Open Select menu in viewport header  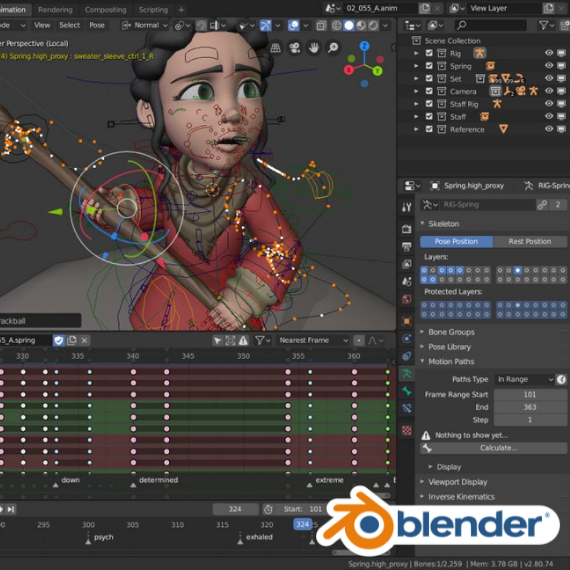click(x=69, y=25)
